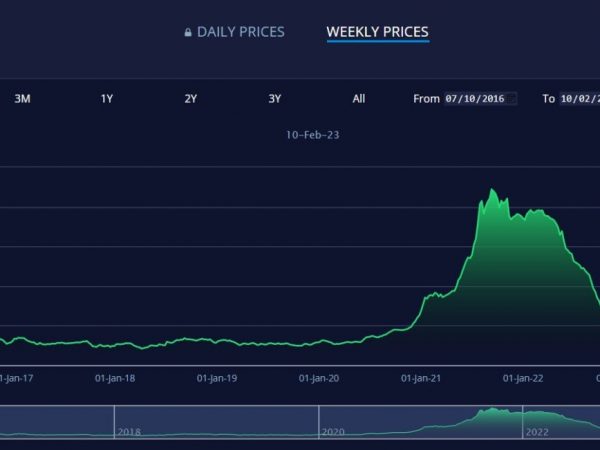
Task: Click the lock icon beside Daily Prices
Action: pyautogui.click(x=188, y=32)
